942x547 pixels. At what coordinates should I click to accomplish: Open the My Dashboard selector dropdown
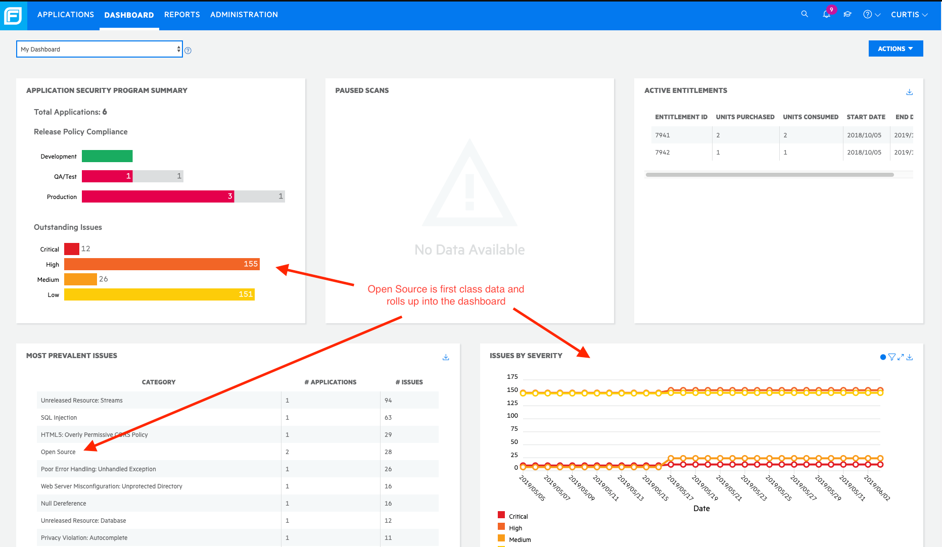[99, 49]
